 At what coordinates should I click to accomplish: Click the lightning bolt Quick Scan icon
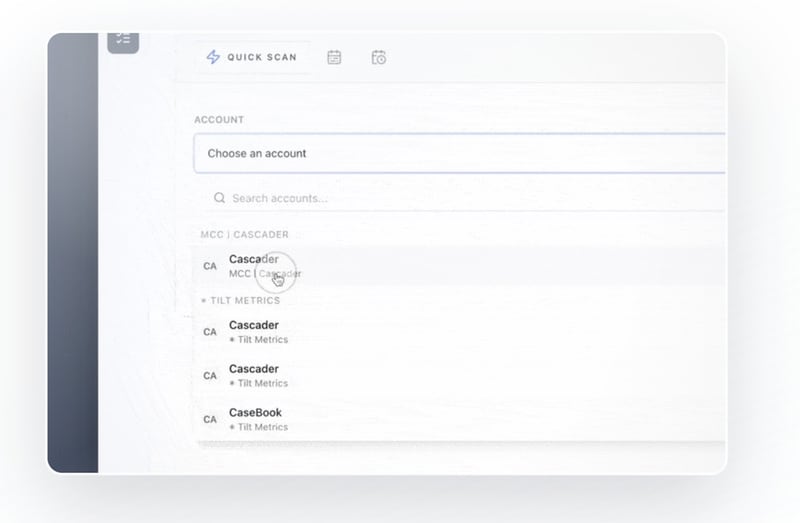213,57
